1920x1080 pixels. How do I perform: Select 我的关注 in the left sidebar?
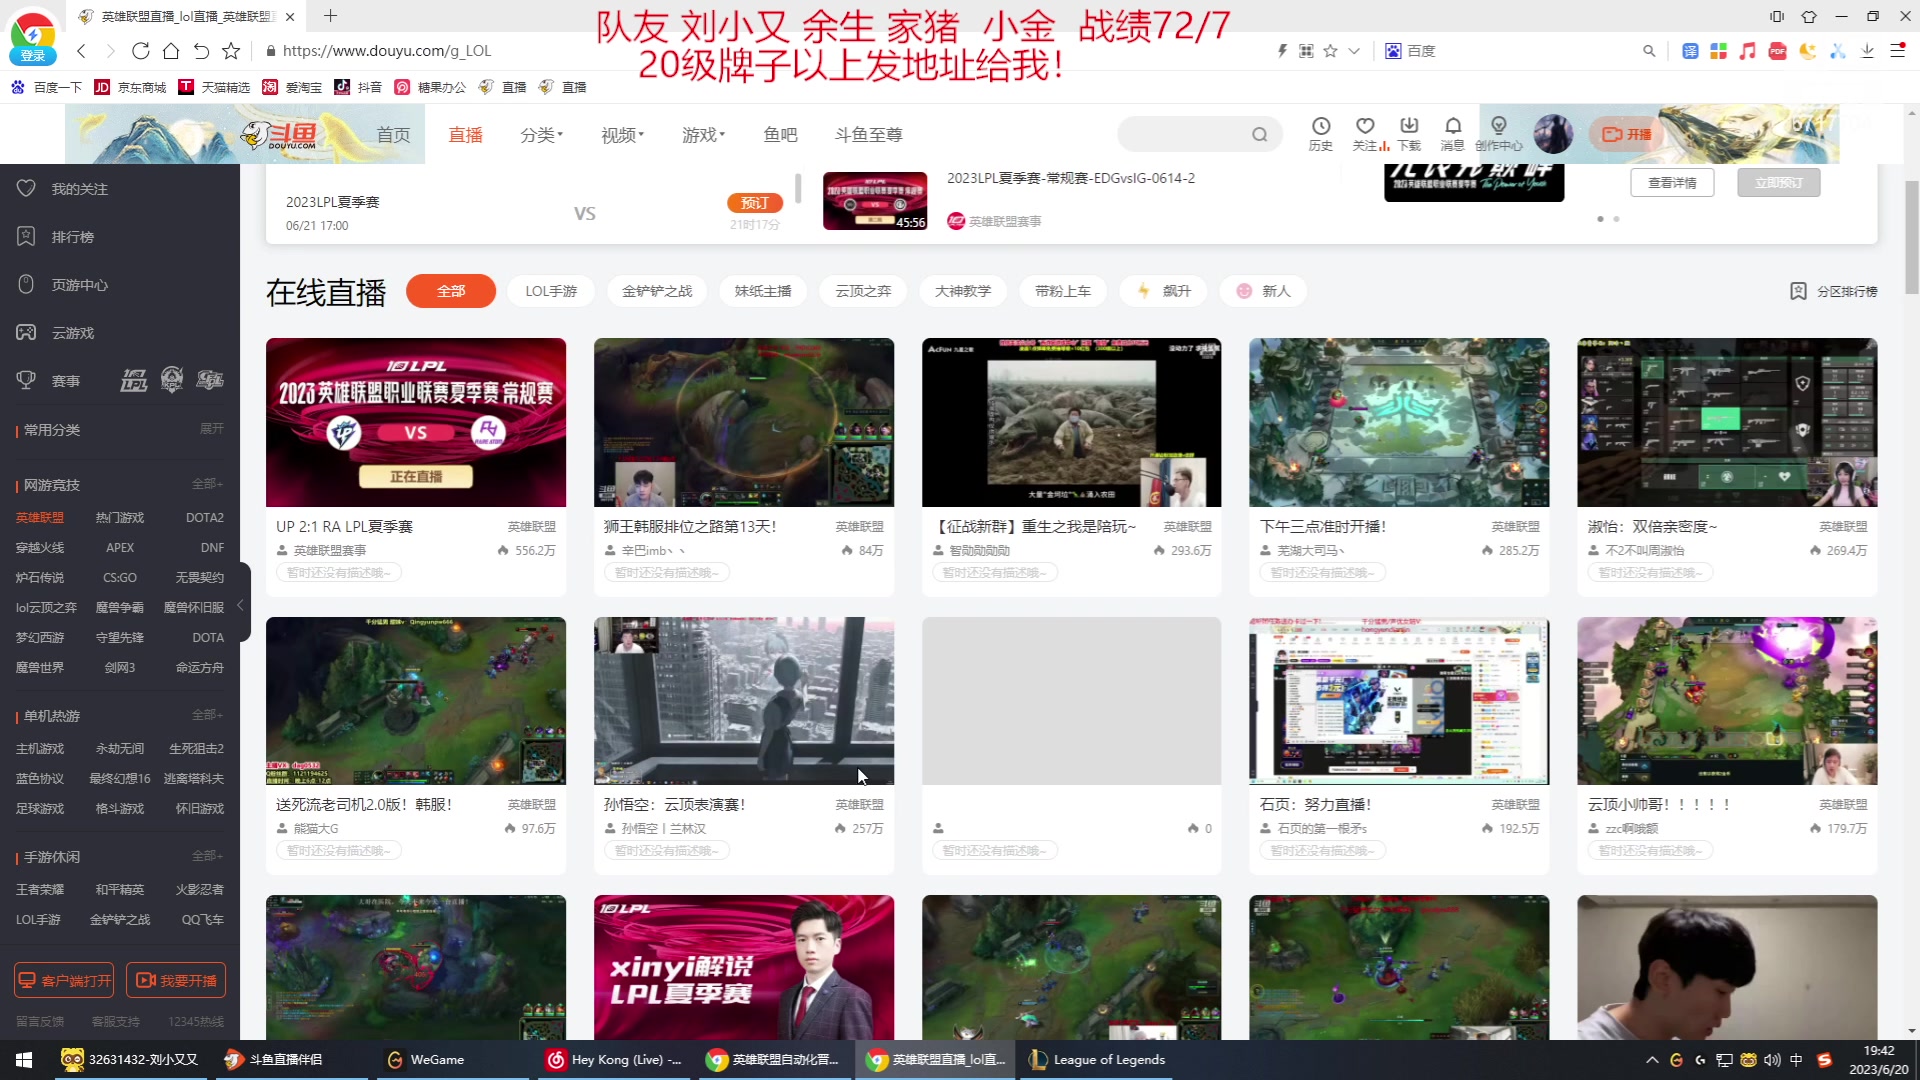coord(81,188)
